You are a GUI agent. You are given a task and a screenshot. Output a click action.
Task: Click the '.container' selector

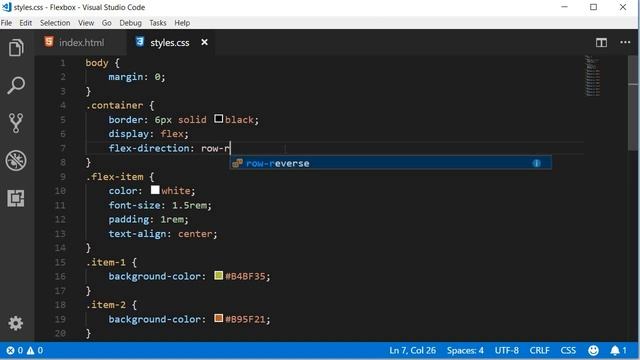[114, 105]
